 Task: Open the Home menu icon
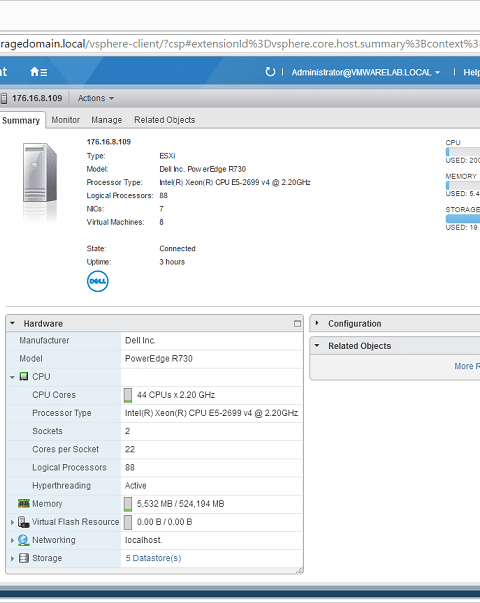pos(38,72)
